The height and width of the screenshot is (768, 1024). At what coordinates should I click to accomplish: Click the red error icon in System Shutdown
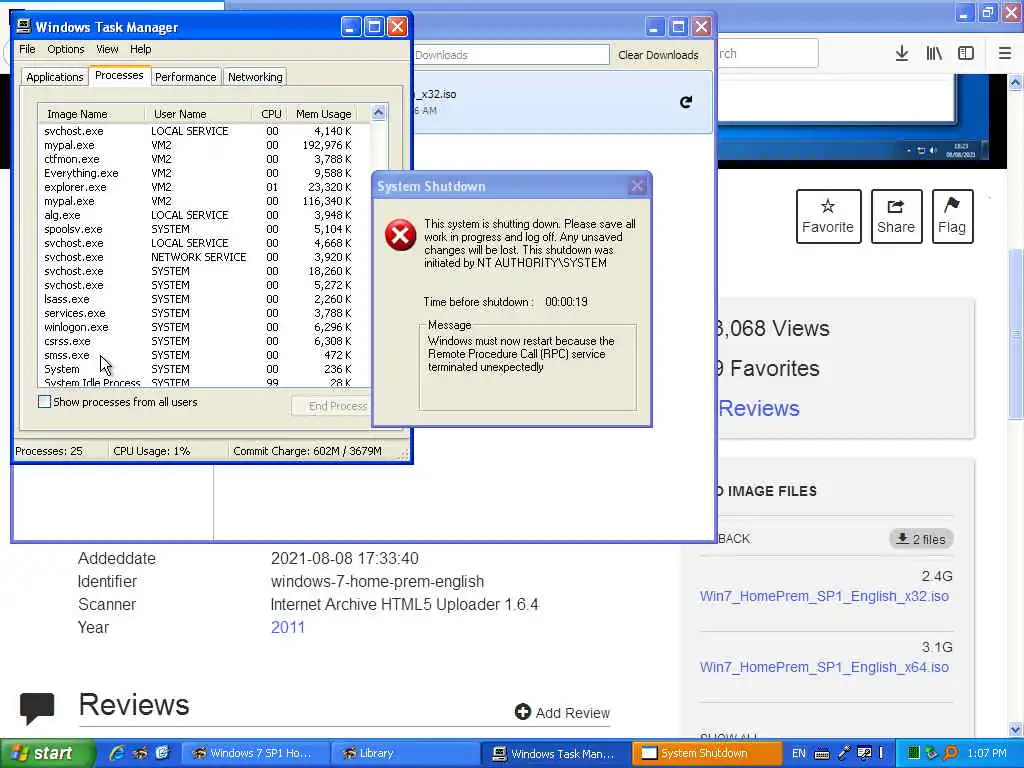pyautogui.click(x=400, y=235)
